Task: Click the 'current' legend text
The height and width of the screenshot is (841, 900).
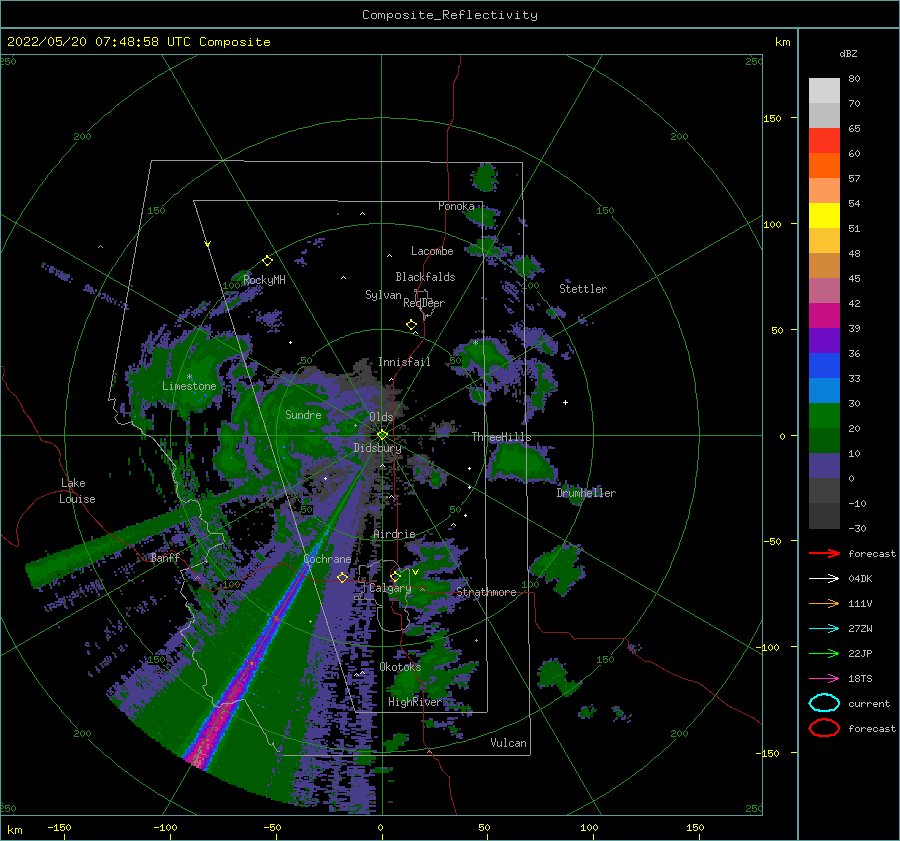Action: click(x=868, y=703)
